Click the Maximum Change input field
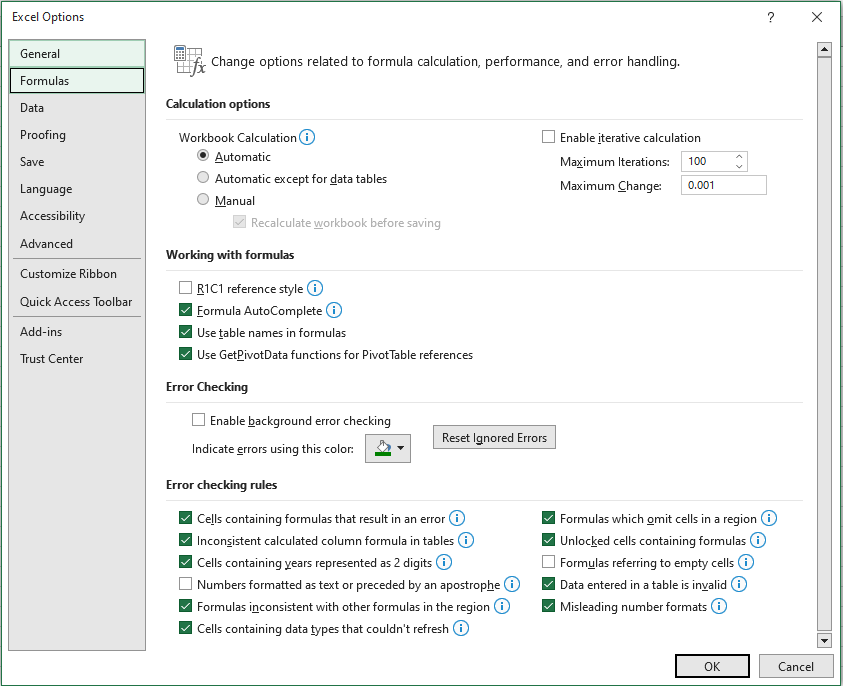 pyautogui.click(x=724, y=185)
